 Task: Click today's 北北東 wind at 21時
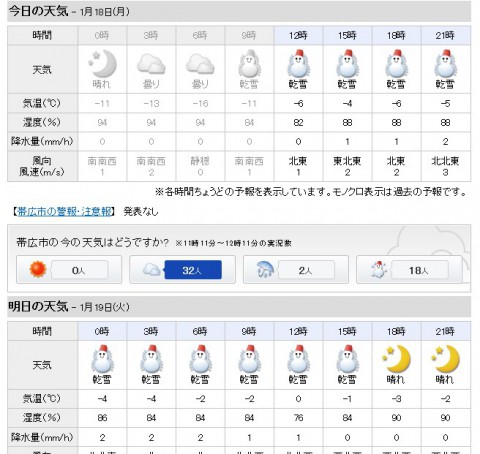coord(445,161)
